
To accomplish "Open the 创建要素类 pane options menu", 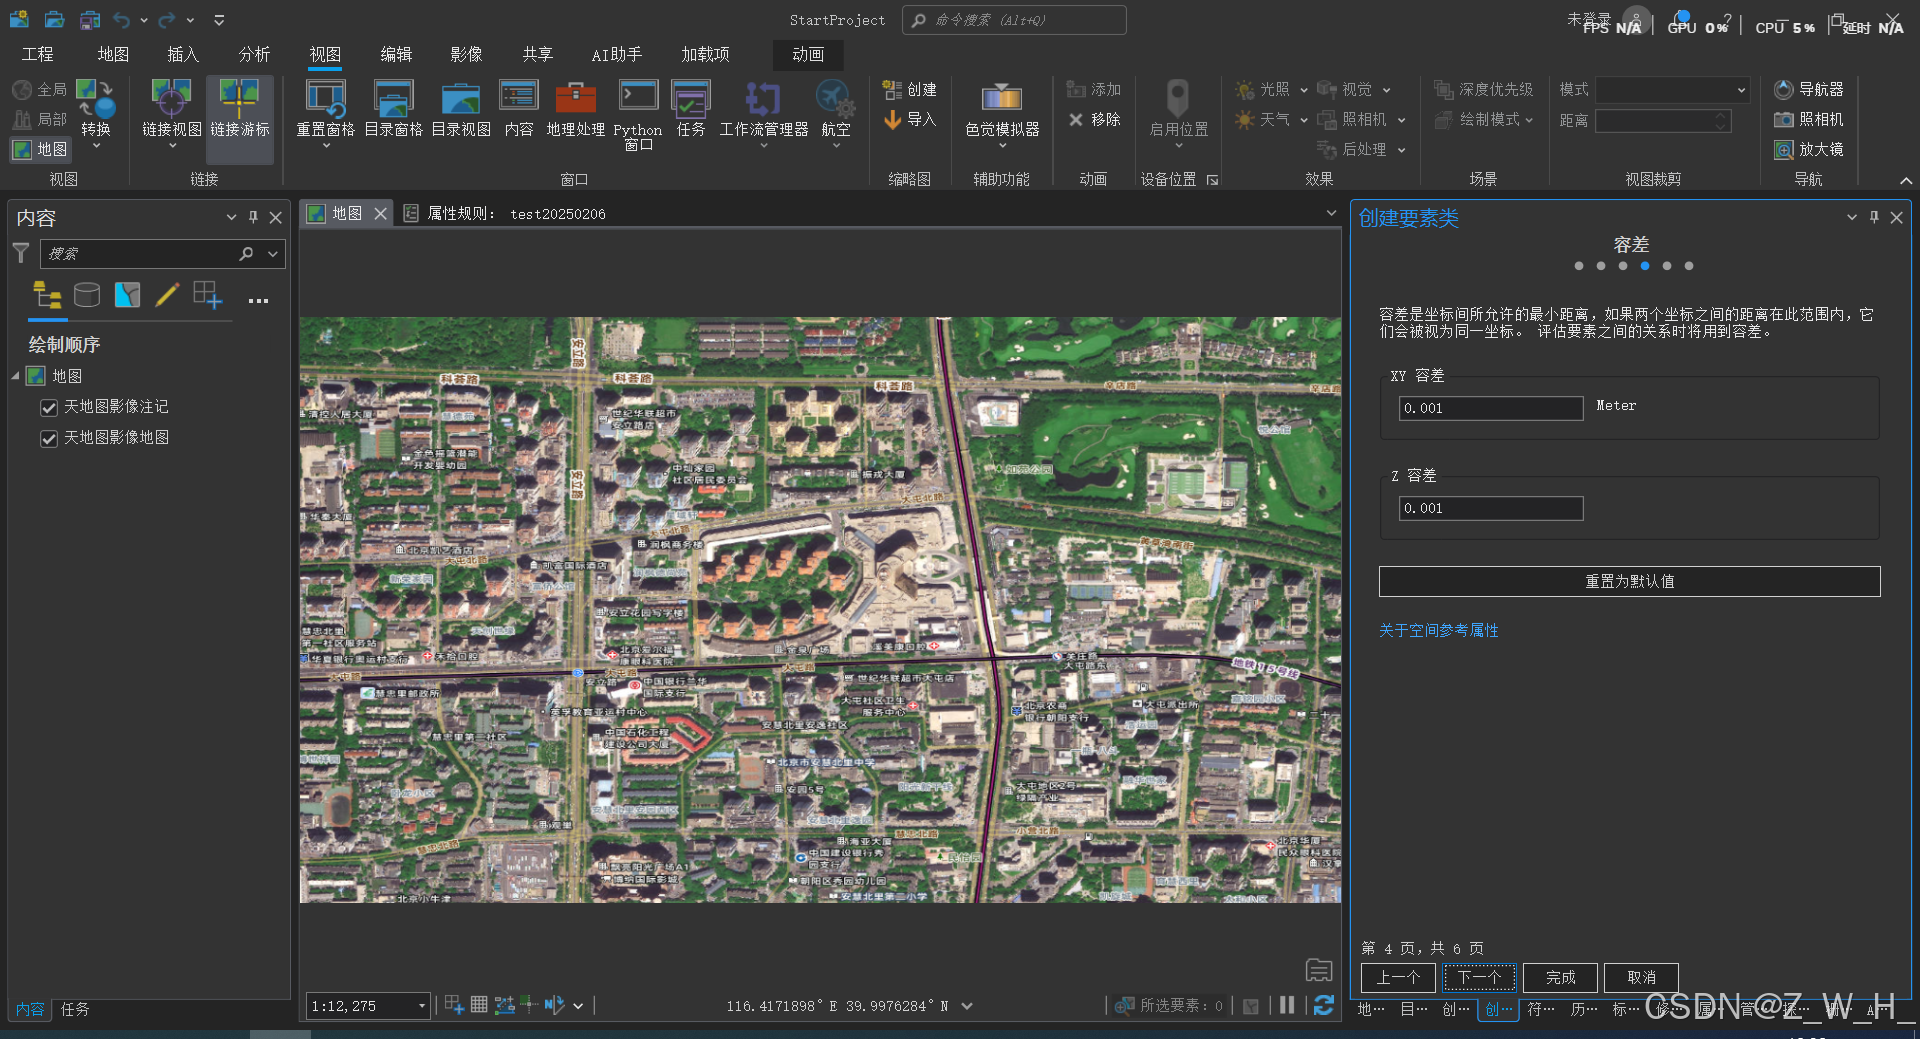I will pos(1852,217).
